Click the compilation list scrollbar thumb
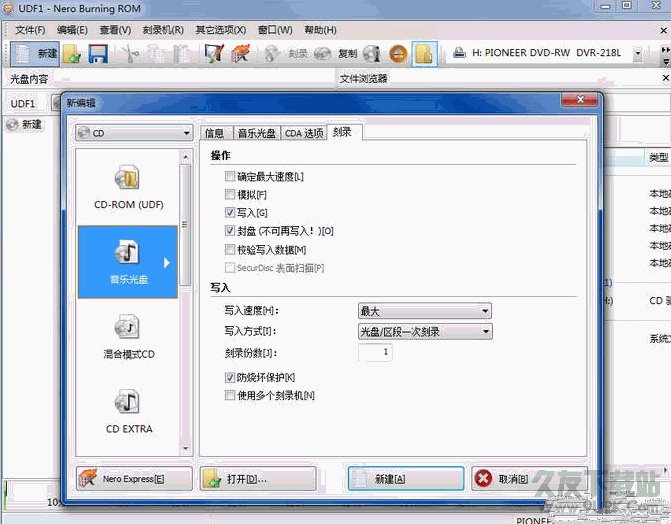This screenshot has height=524, width=671. [x=185, y=225]
